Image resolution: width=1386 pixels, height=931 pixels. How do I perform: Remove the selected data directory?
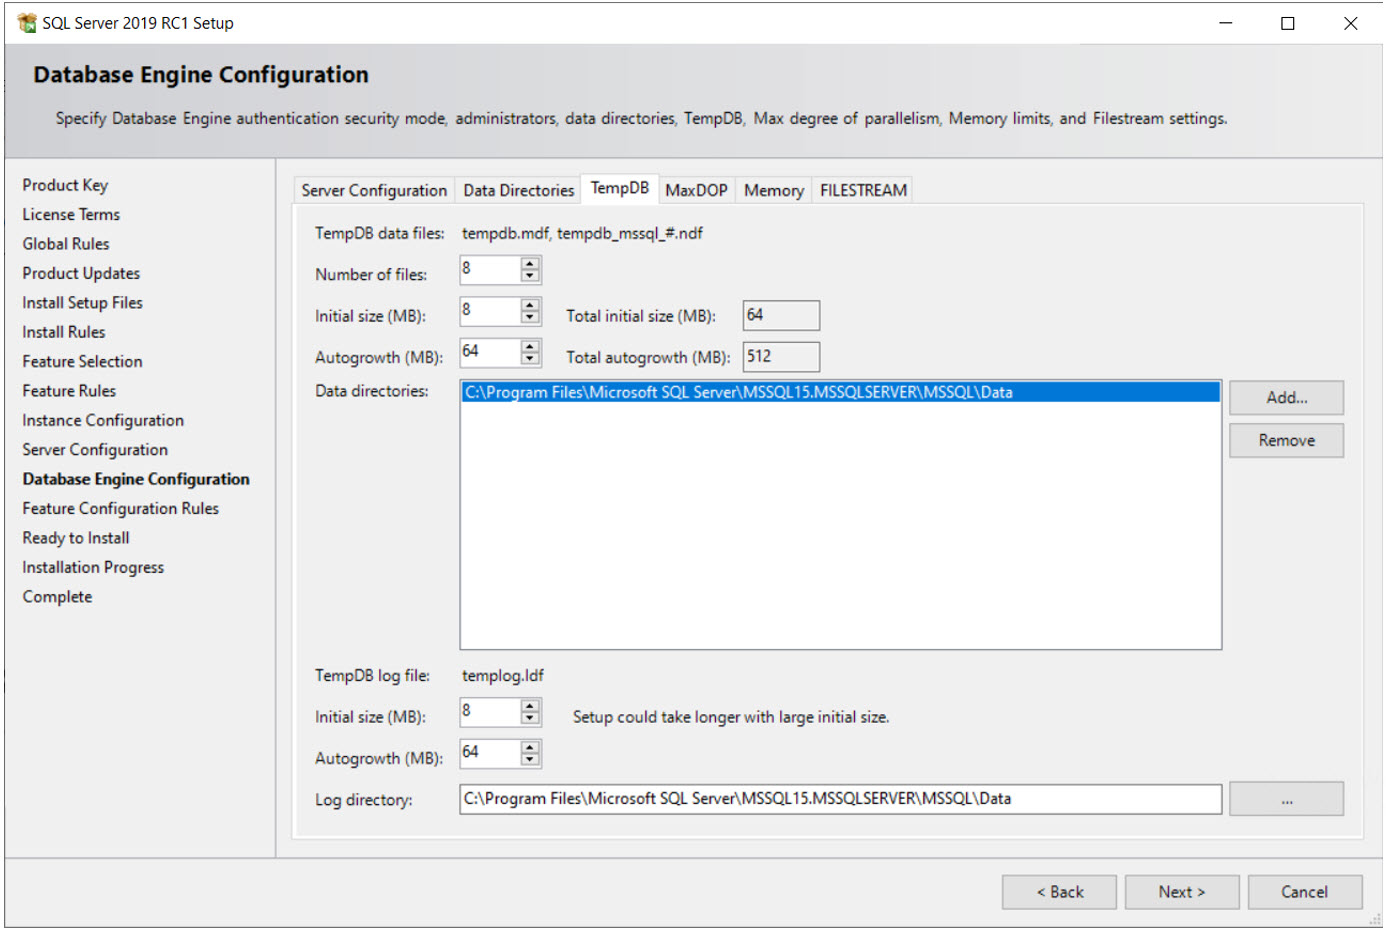(1286, 440)
